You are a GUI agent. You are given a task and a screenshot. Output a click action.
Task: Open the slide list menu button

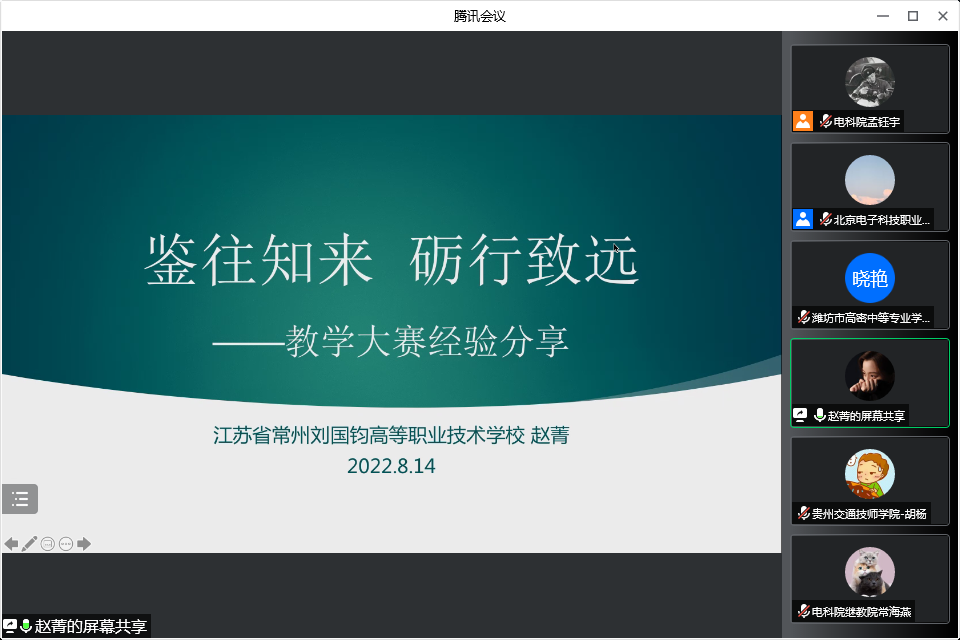coord(20,499)
